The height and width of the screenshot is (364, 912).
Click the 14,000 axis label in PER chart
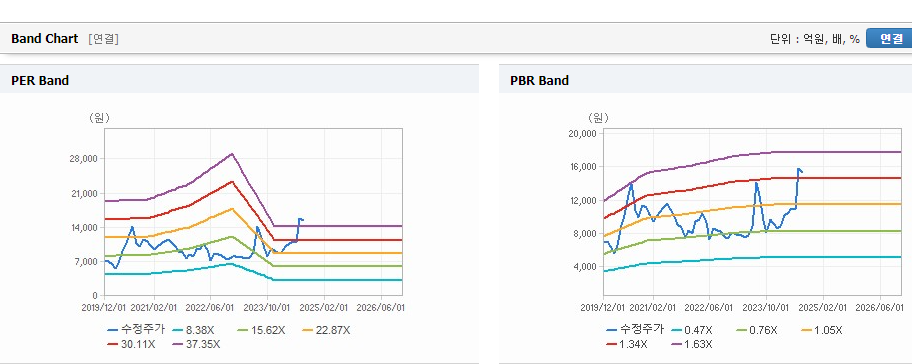[84, 227]
